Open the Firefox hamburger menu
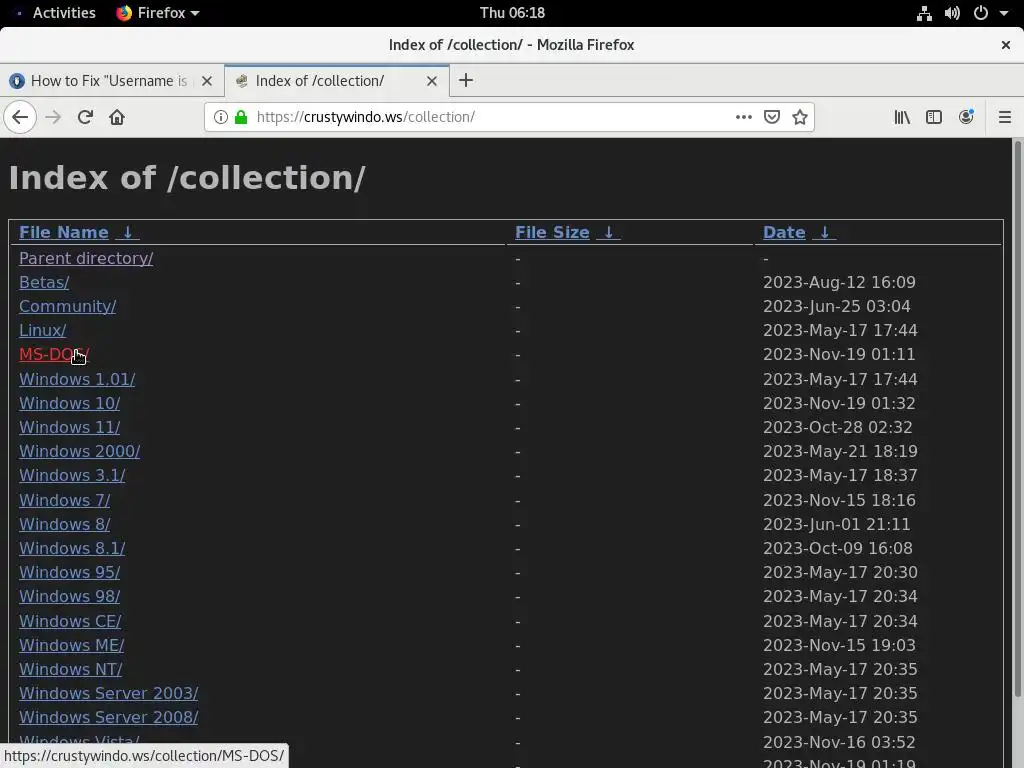Viewport: 1024px width, 768px height. click(x=1004, y=117)
